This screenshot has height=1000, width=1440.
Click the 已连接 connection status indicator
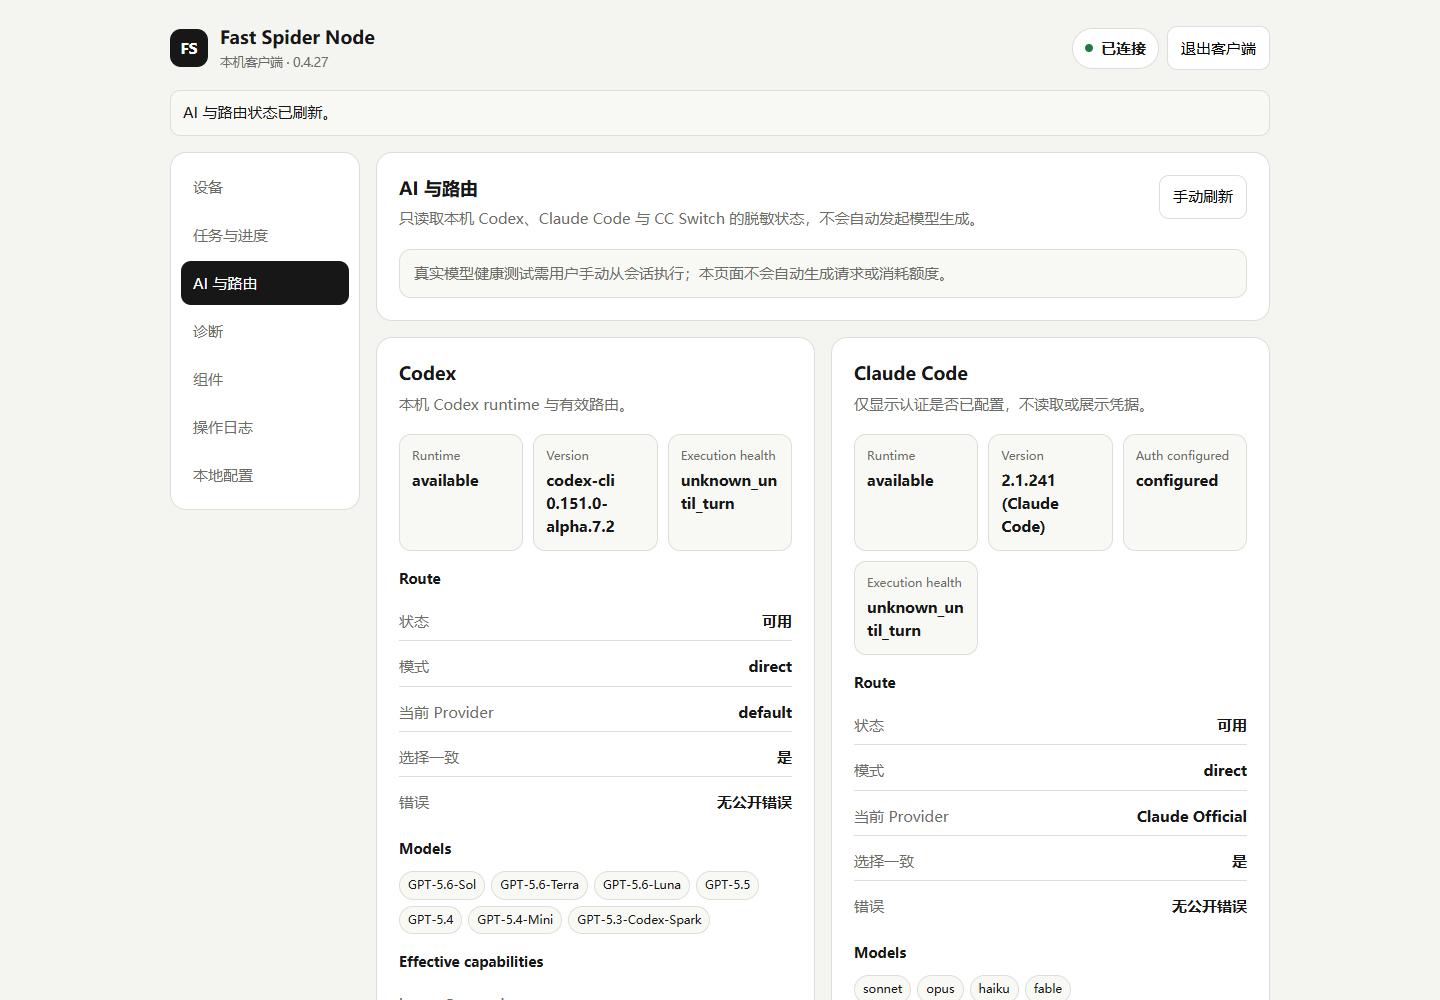pos(1115,48)
